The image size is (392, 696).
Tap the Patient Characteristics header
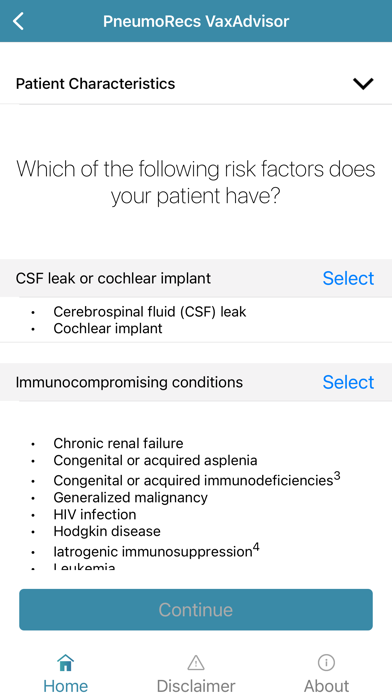click(x=196, y=83)
